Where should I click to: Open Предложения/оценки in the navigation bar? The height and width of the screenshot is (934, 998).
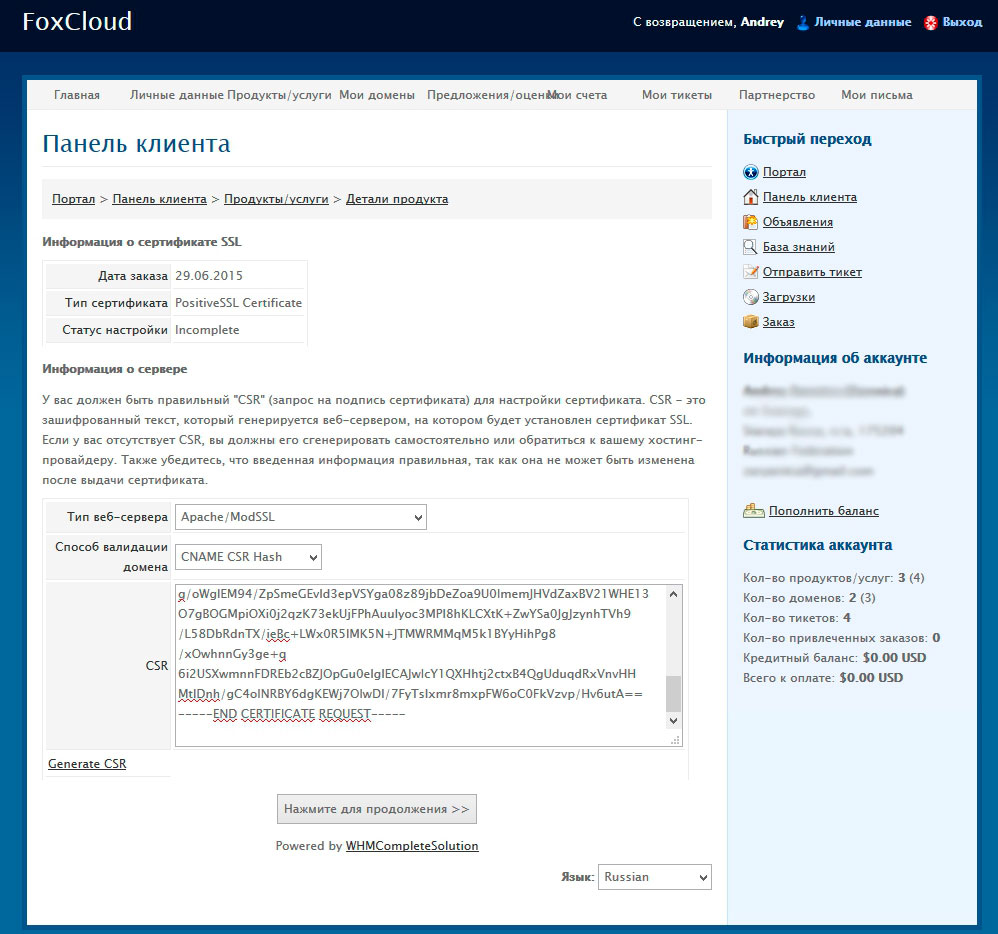(x=487, y=95)
